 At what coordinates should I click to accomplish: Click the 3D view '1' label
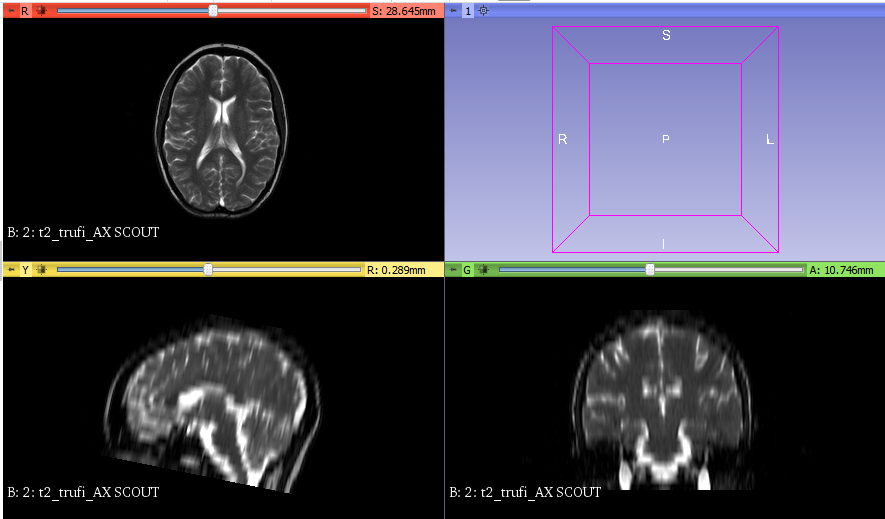pyautogui.click(x=468, y=11)
